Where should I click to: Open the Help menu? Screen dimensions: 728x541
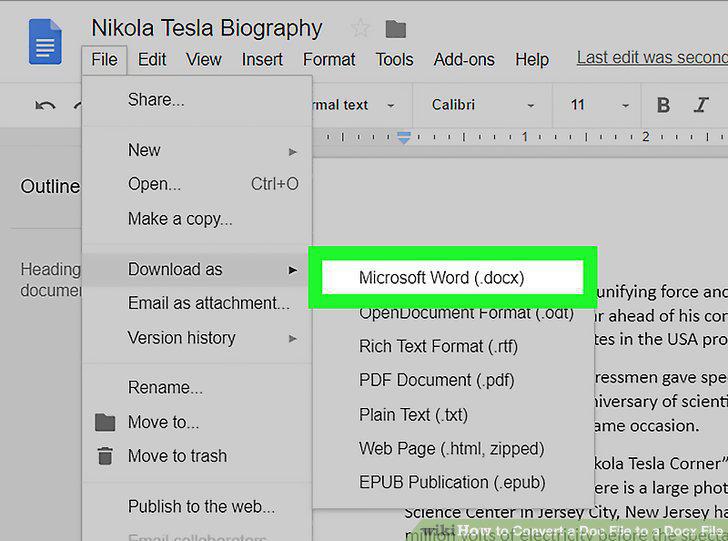click(x=532, y=59)
